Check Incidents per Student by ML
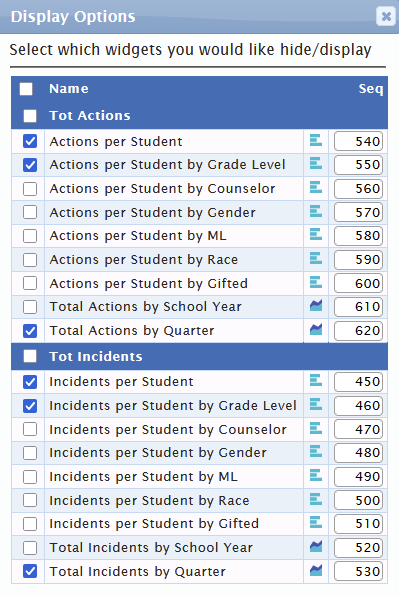The image size is (399, 596). 30,477
